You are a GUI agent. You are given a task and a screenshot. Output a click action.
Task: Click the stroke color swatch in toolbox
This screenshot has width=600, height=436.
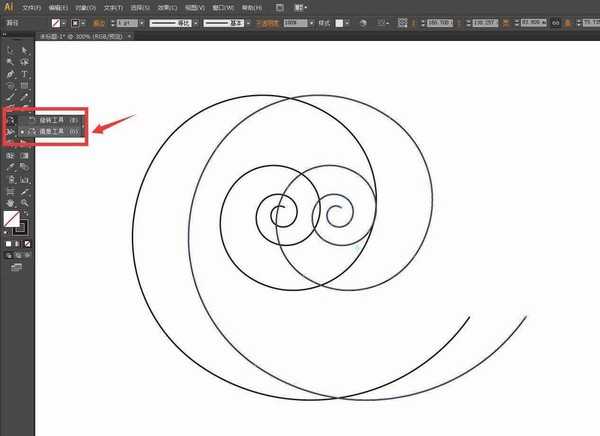point(21,228)
